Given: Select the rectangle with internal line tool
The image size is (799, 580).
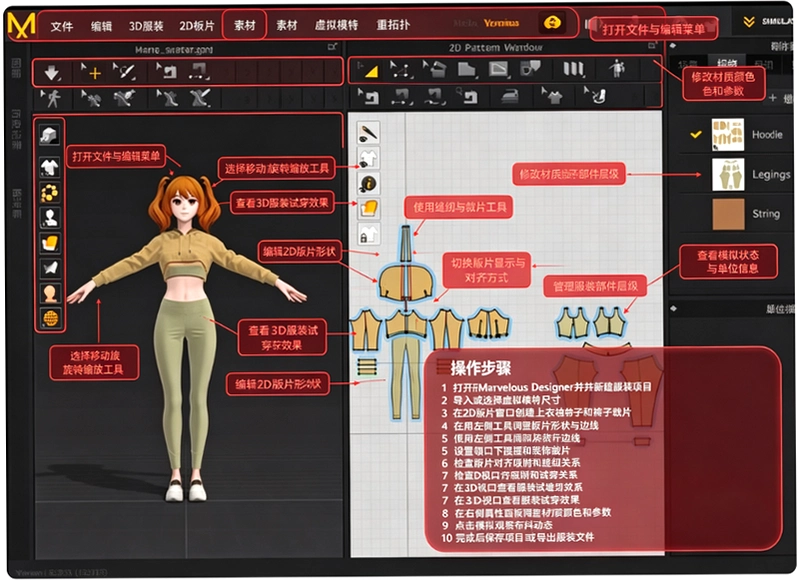Looking at the screenshot, I should [x=498, y=69].
